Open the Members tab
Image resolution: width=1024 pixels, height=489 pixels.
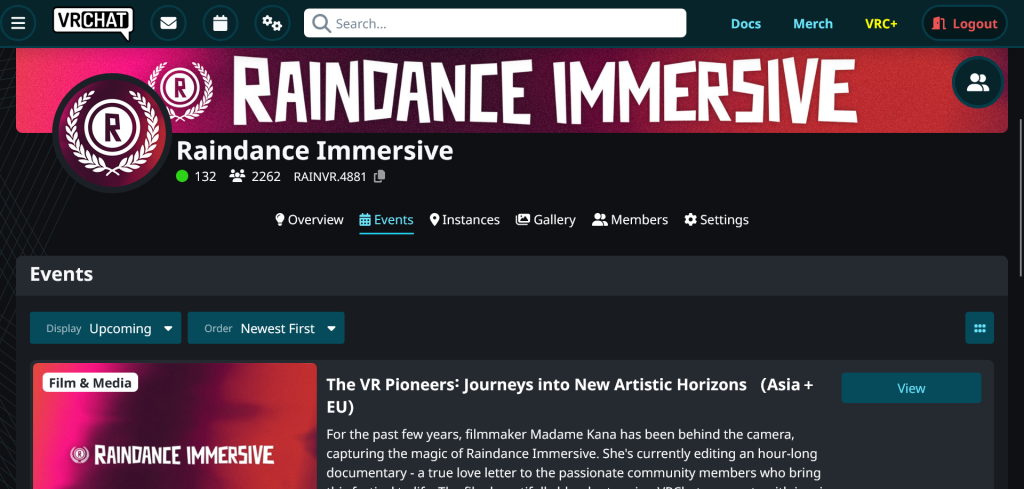(x=630, y=220)
